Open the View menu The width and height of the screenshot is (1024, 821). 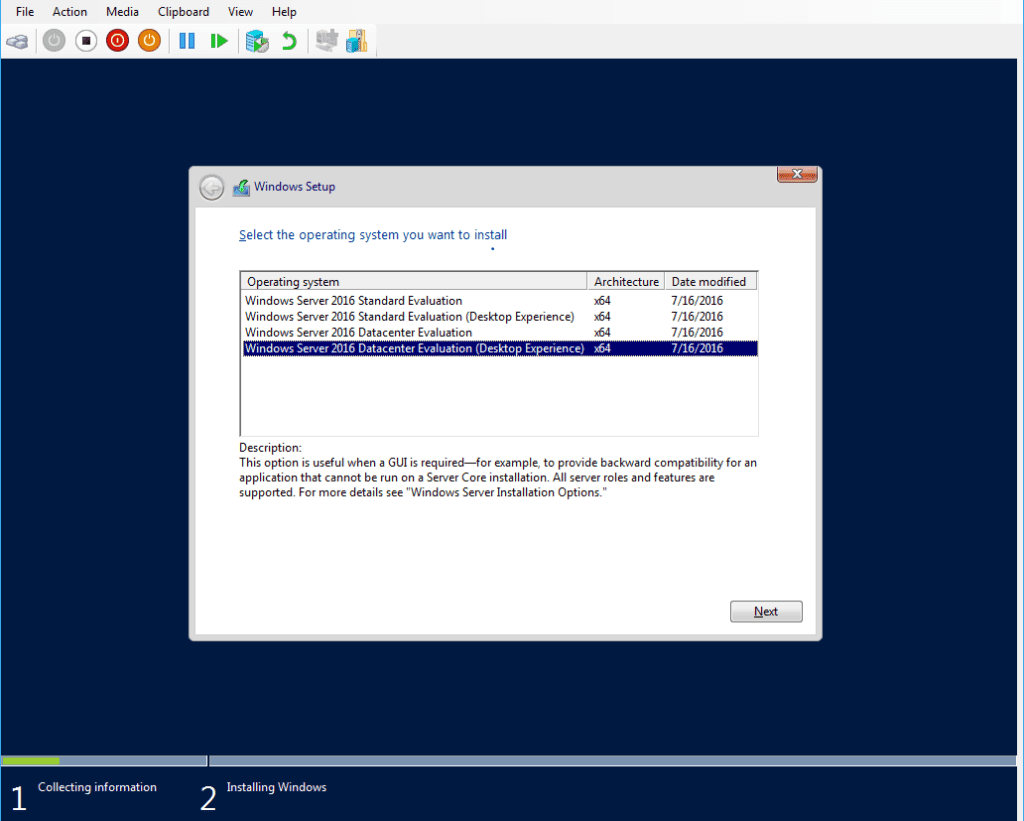[x=240, y=12]
